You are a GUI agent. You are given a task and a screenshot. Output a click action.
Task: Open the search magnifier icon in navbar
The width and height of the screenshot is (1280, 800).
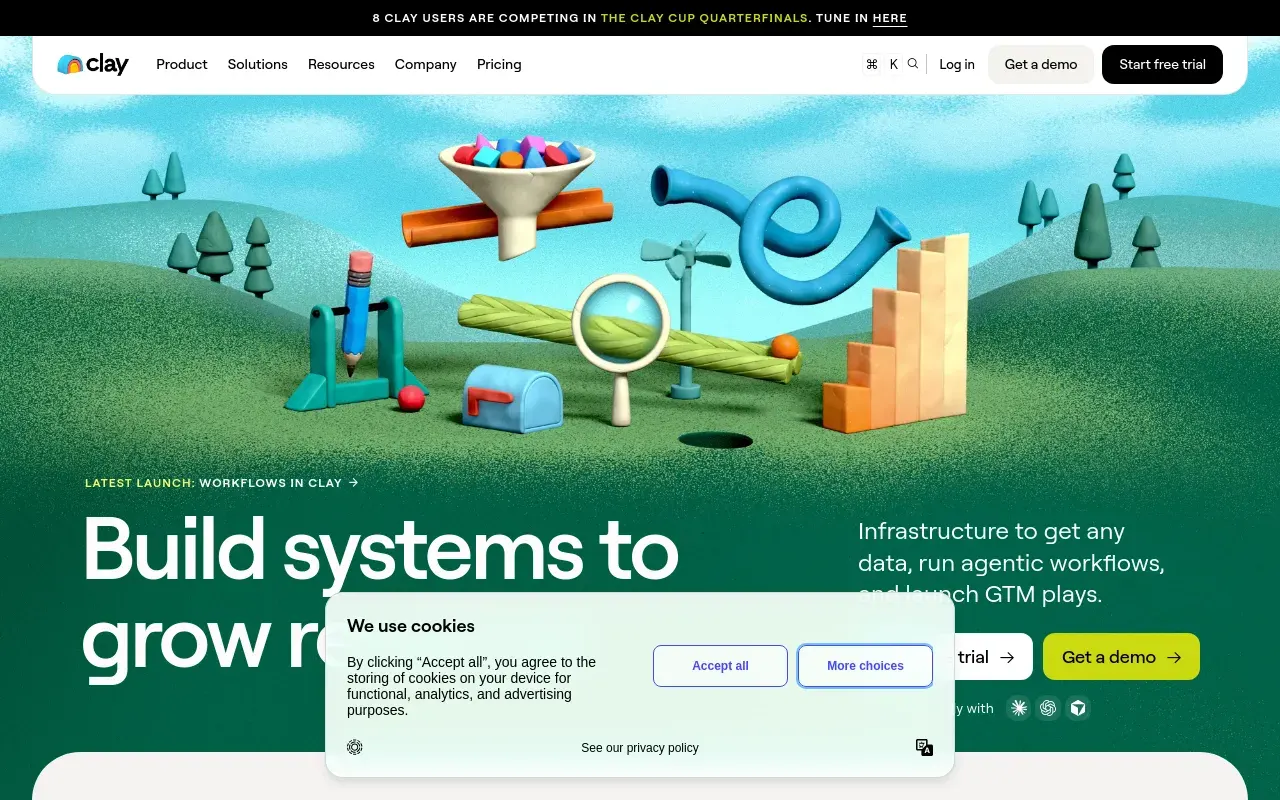[x=913, y=64]
